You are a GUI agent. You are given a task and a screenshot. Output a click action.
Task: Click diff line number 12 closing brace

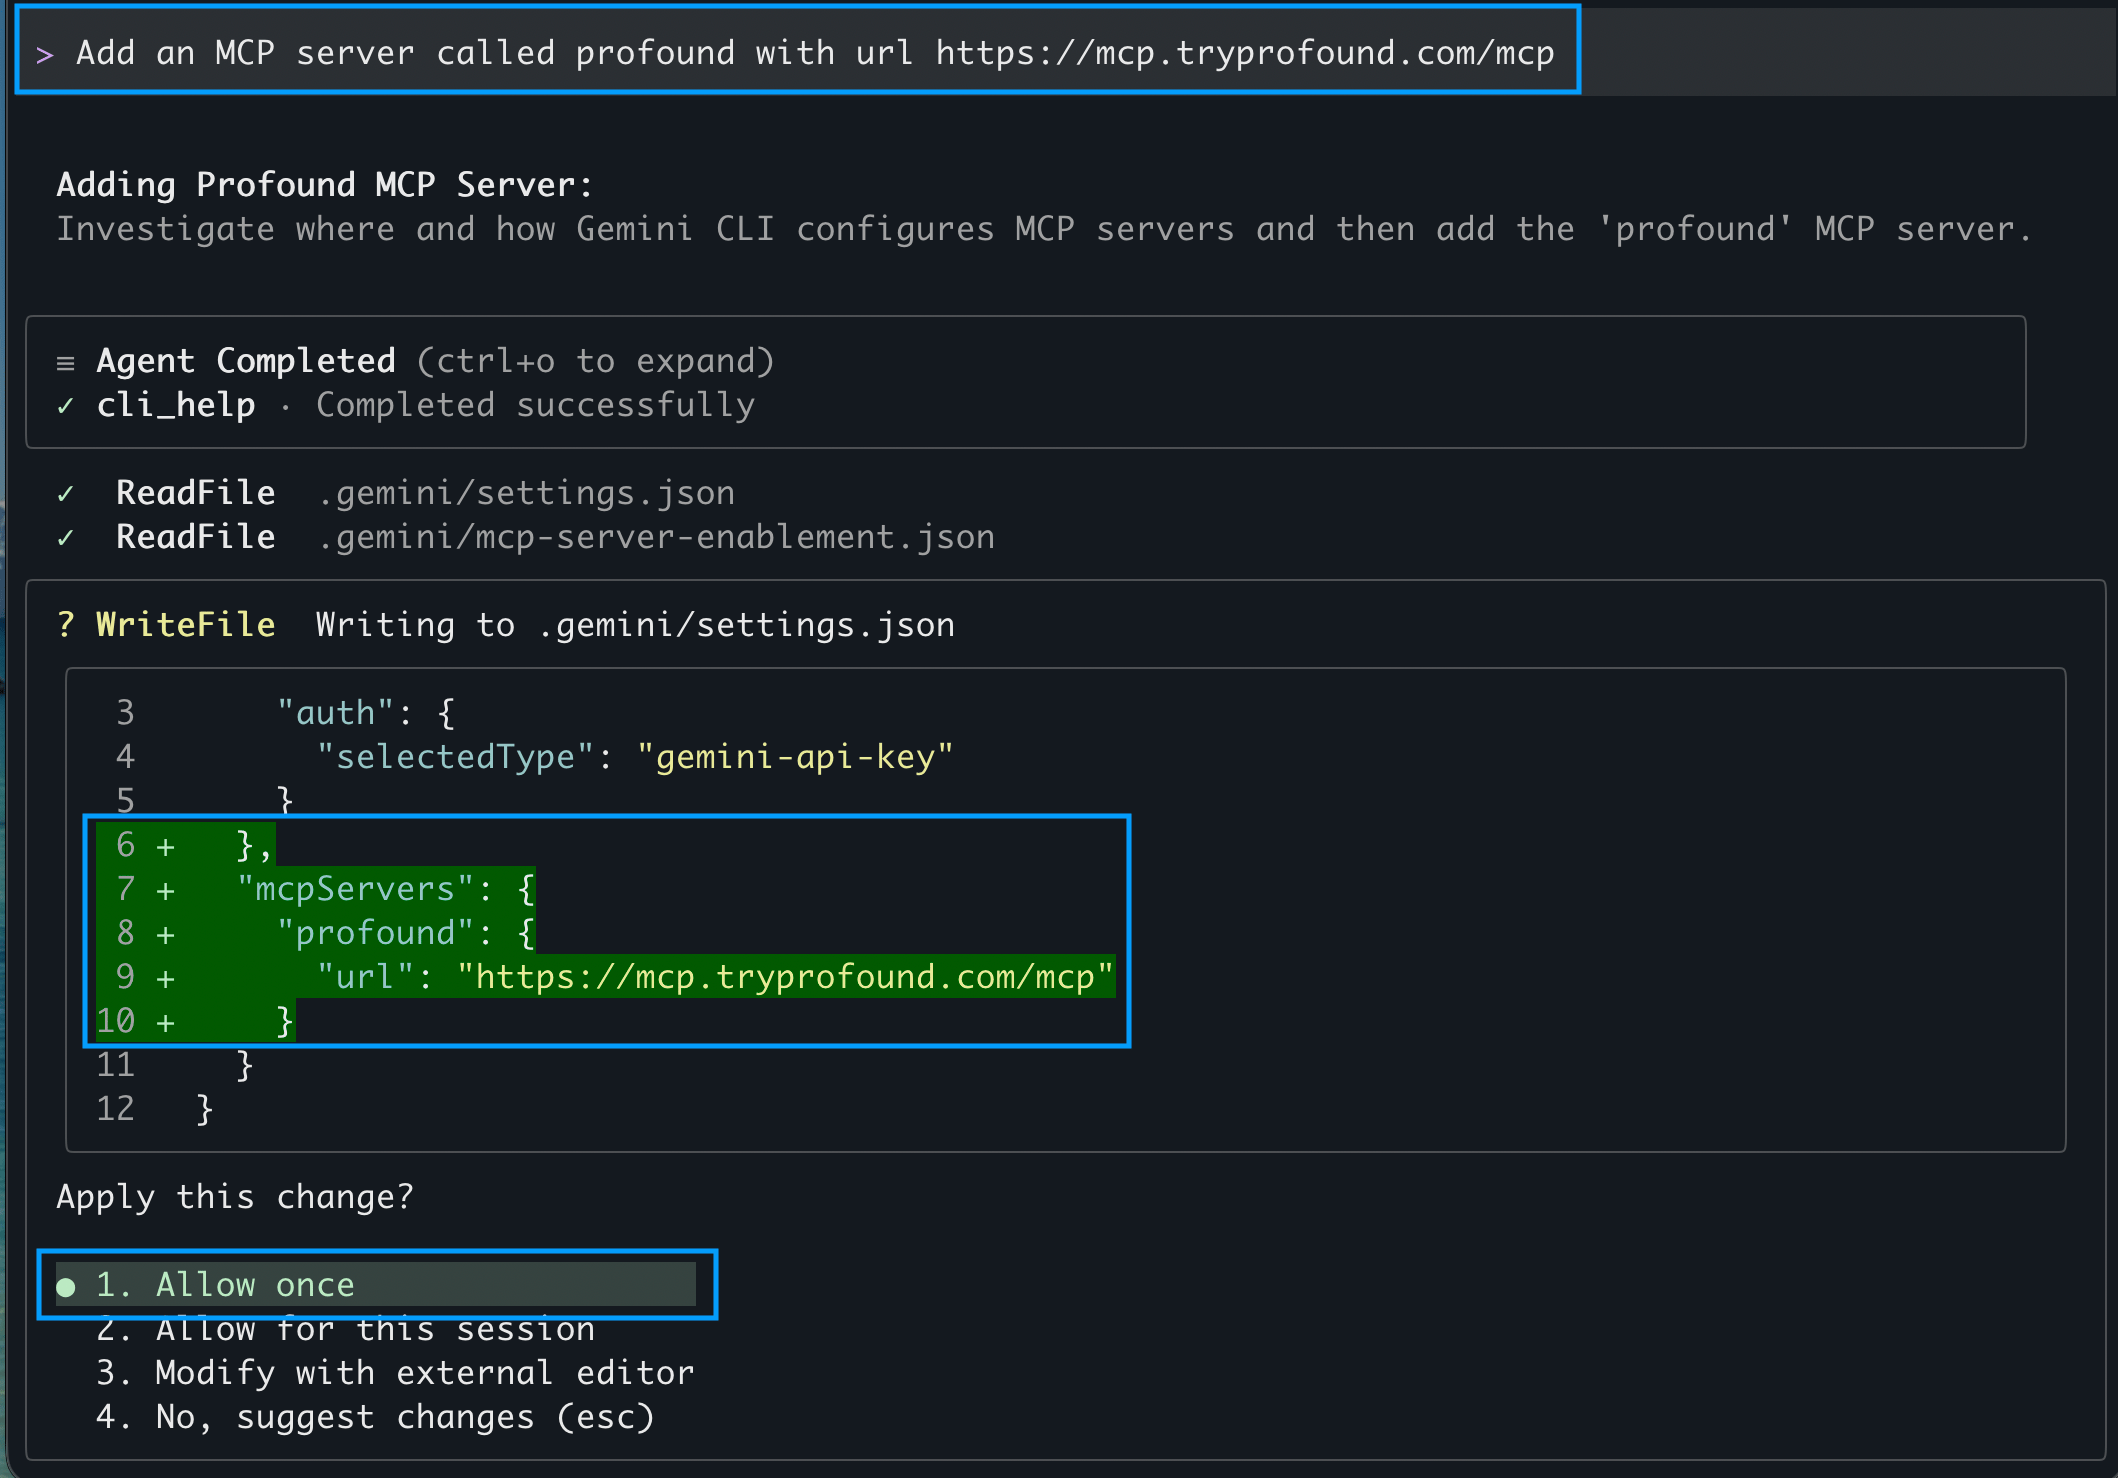[205, 1109]
